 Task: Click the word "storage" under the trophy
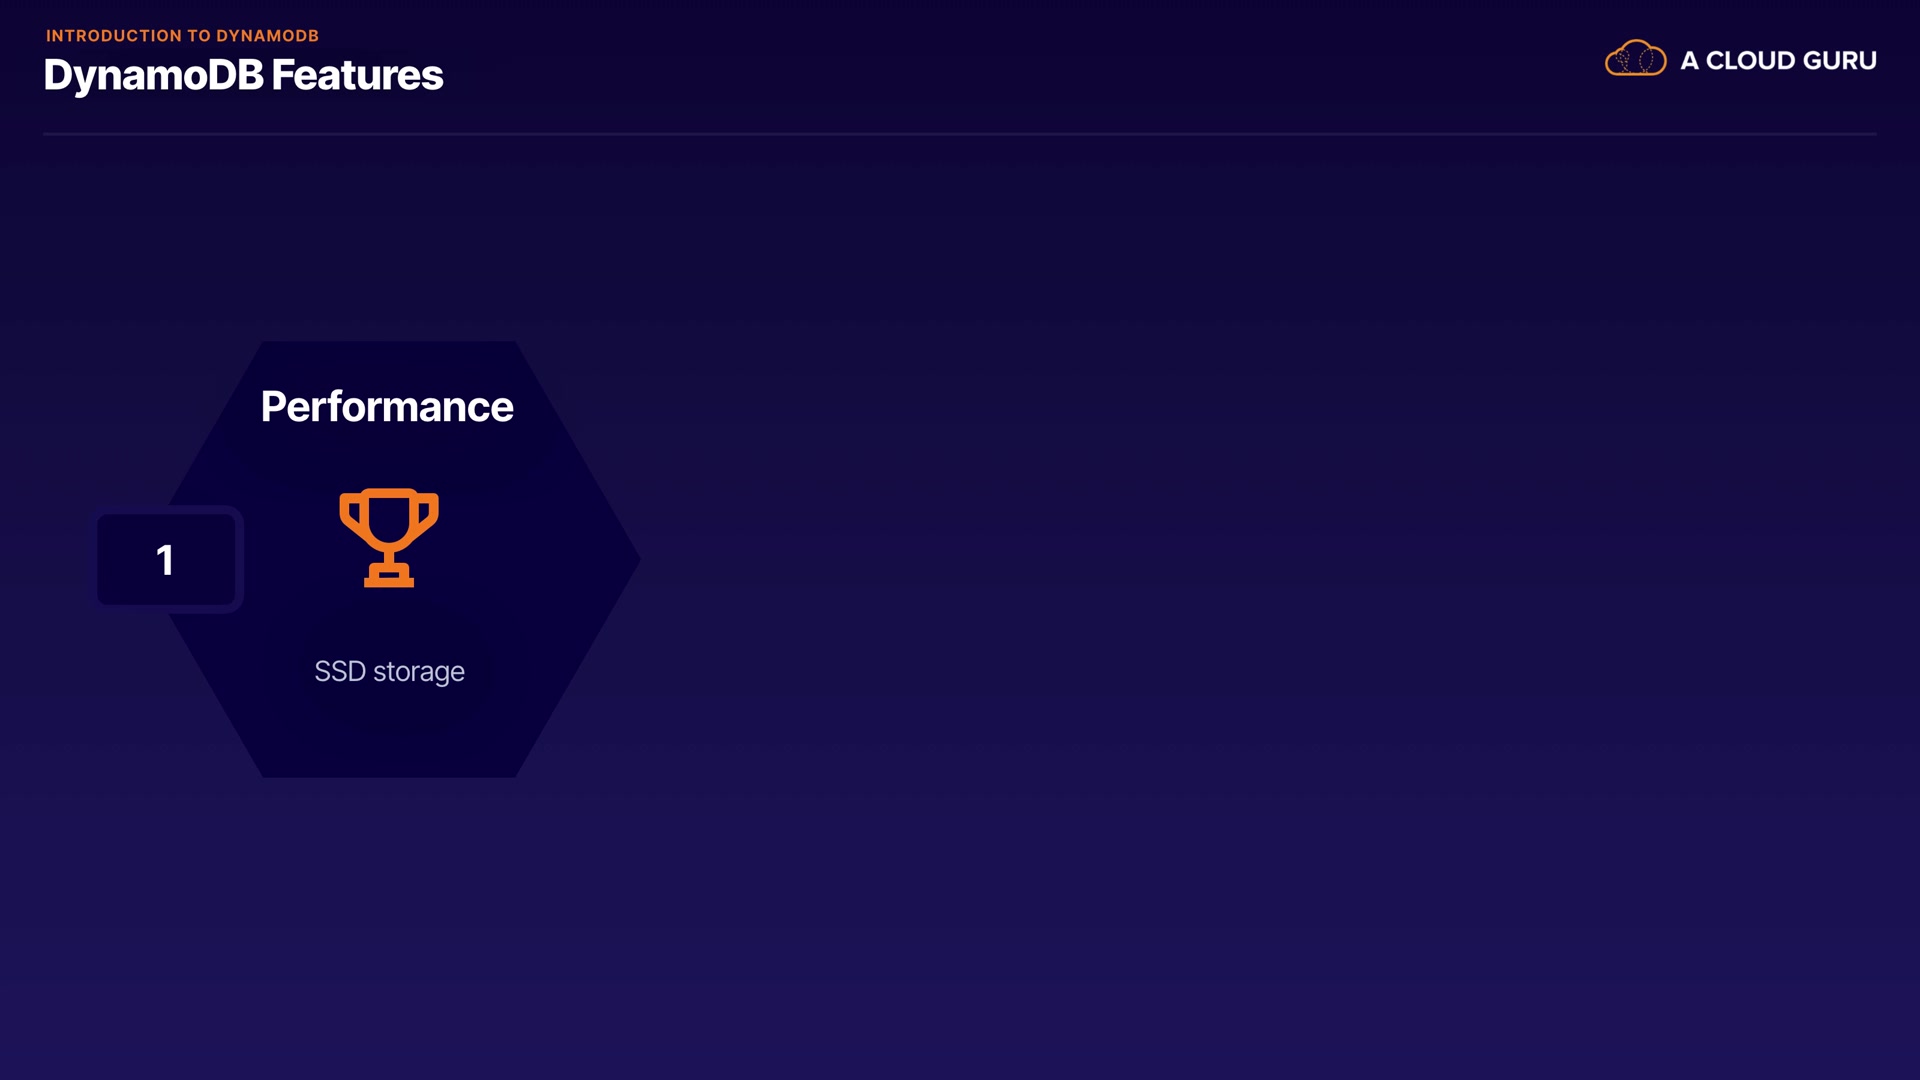pos(418,672)
